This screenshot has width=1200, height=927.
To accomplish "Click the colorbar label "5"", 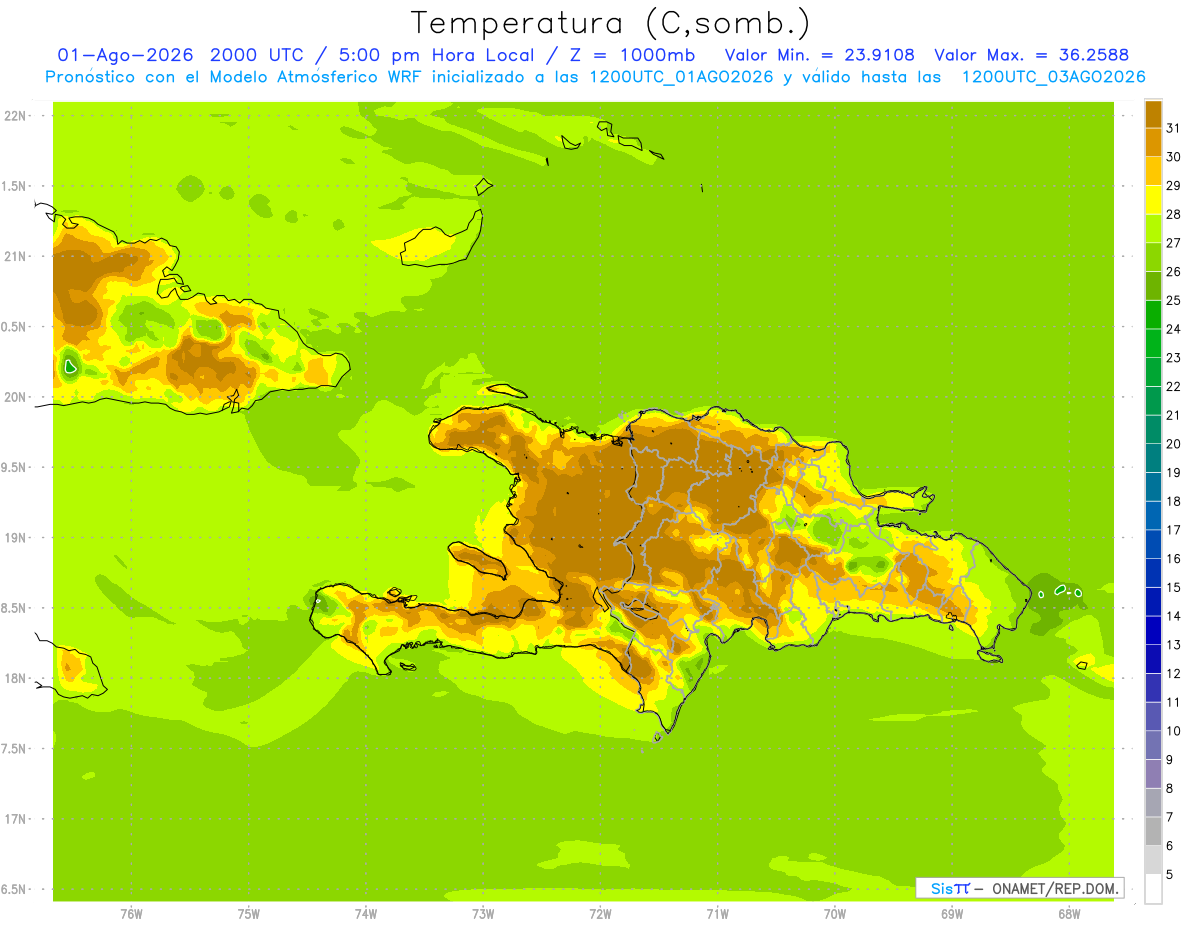I will tap(1170, 875).
